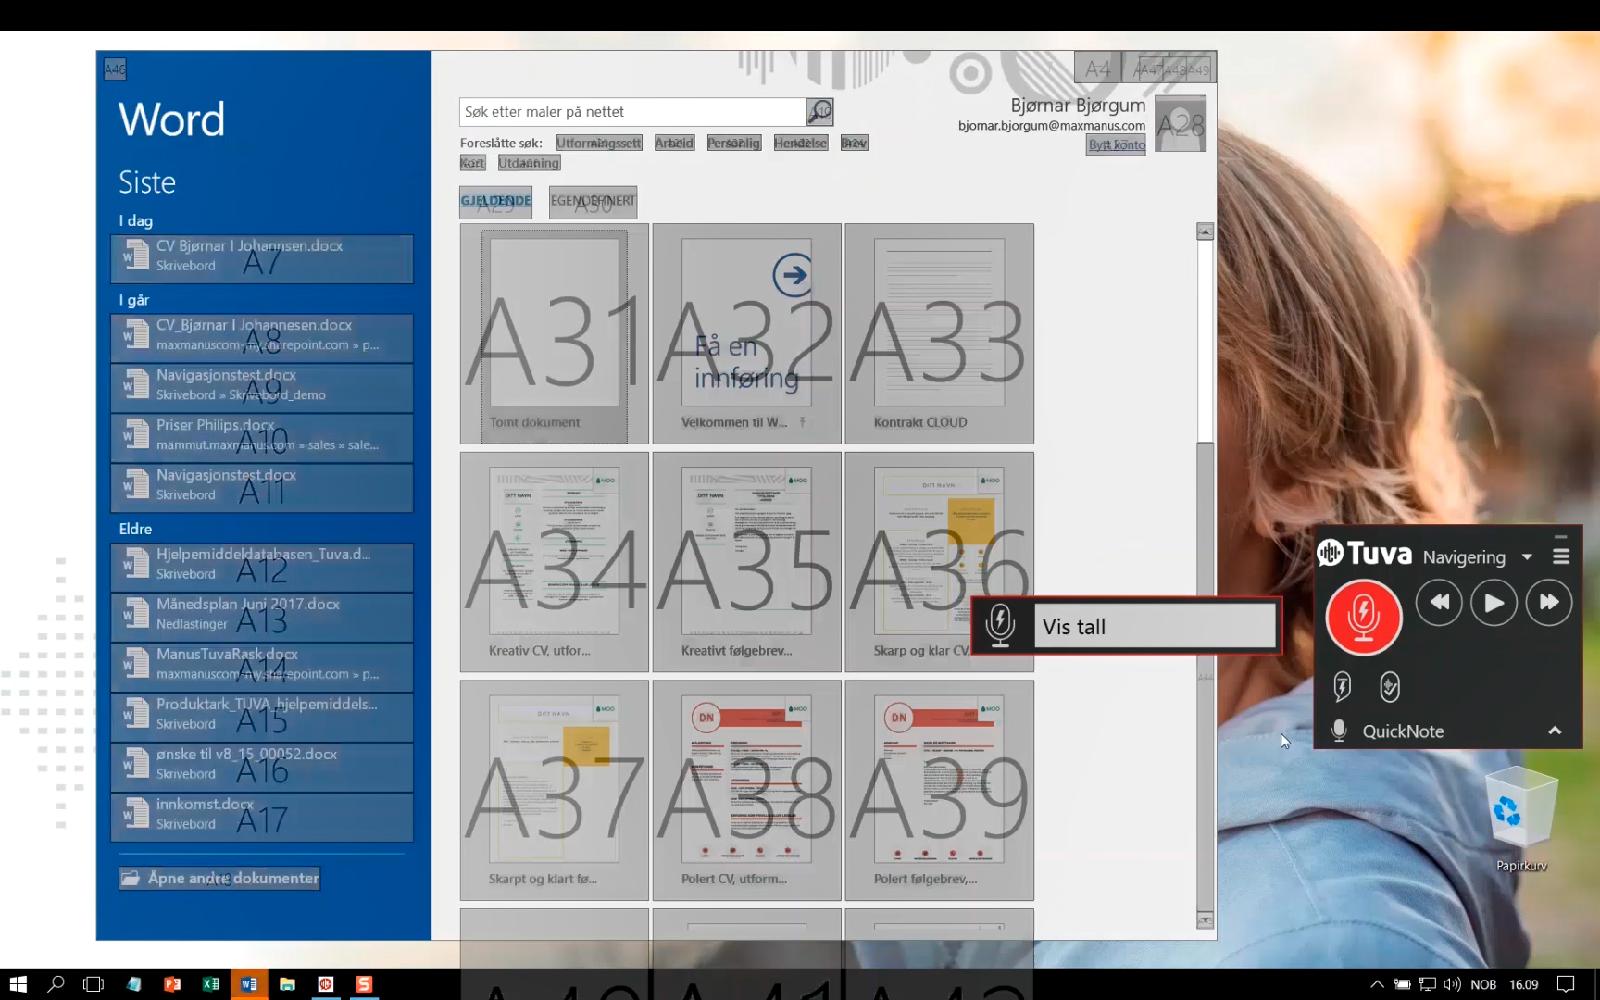Open recent file CV Bjørnar I Johannsen.docx
Image resolution: width=1600 pixels, height=1000 pixels.
pos(262,259)
